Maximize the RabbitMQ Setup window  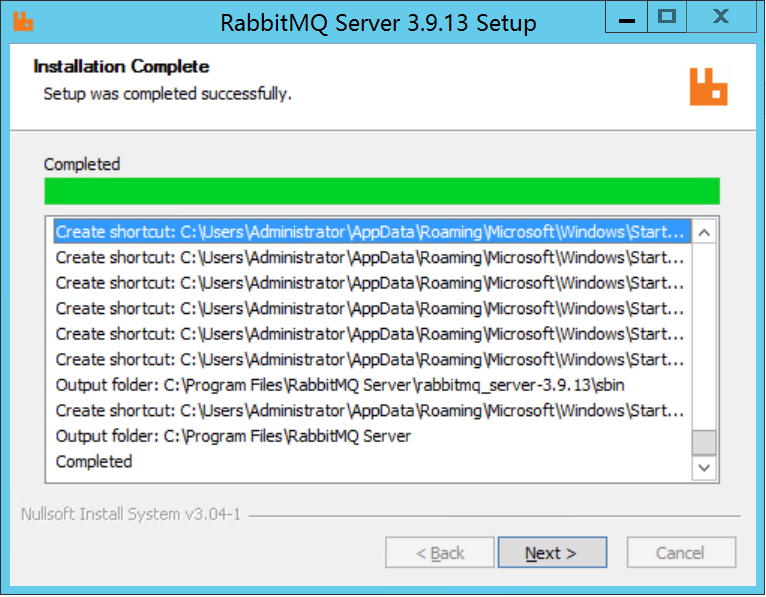point(667,17)
